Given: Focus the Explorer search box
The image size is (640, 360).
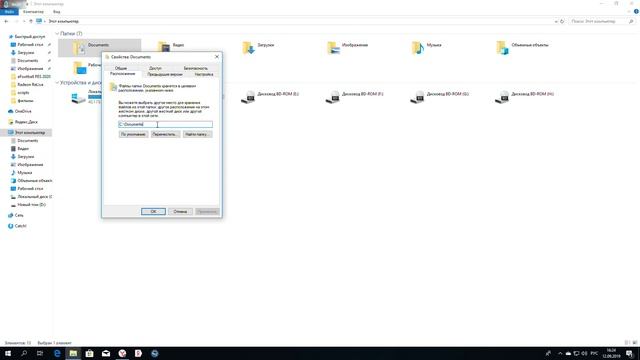Looking at the screenshot, I should point(602,21).
